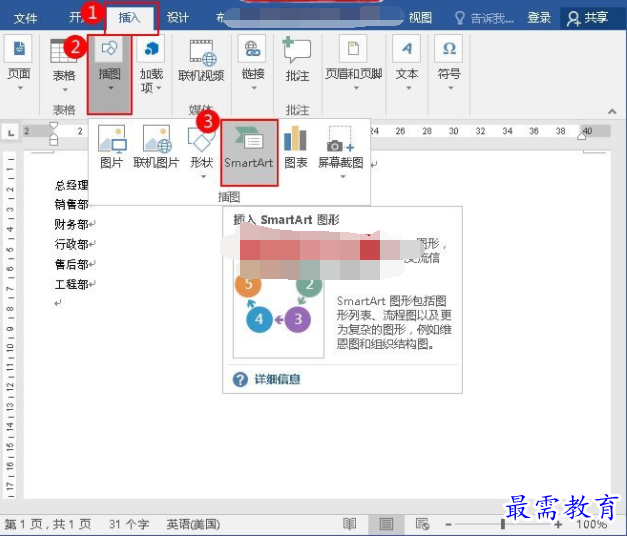Switch to the 插入 (Insert) ribbon tab
Screen dimensions: 627x539
click(x=129, y=18)
